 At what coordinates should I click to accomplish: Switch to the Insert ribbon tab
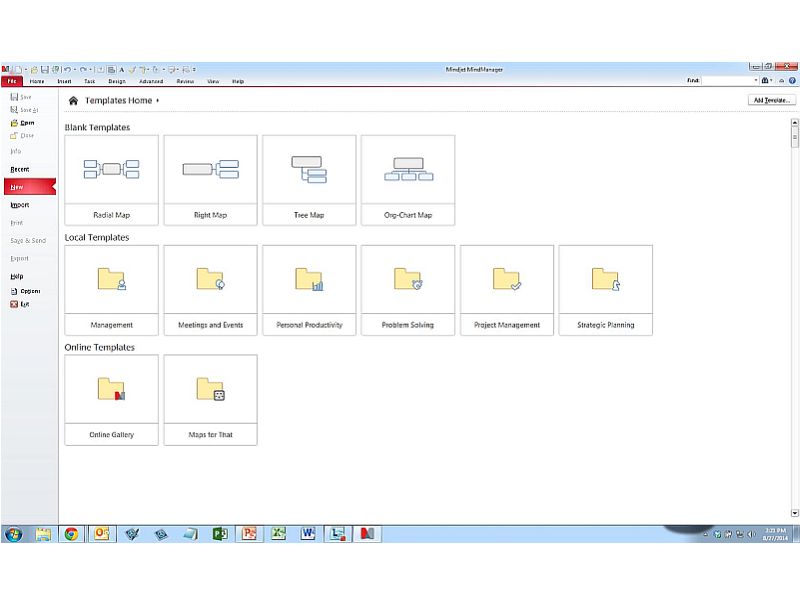coord(64,81)
